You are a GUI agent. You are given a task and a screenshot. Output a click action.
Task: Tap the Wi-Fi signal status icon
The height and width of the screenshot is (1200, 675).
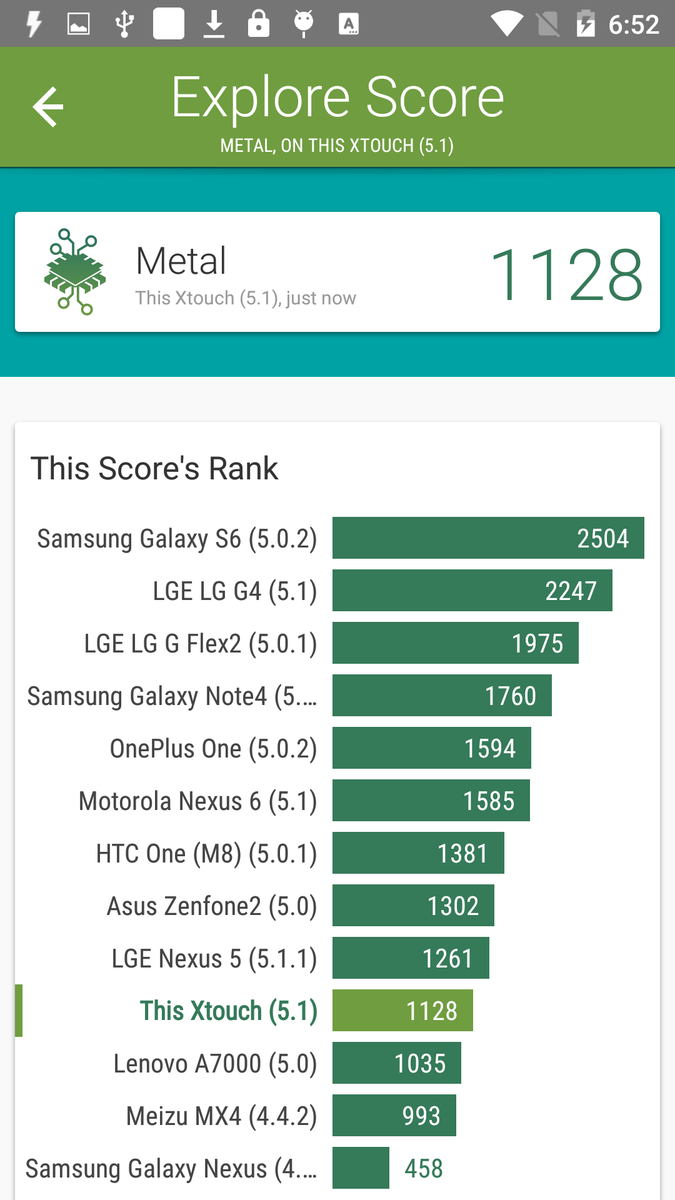pyautogui.click(x=508, y=24)
